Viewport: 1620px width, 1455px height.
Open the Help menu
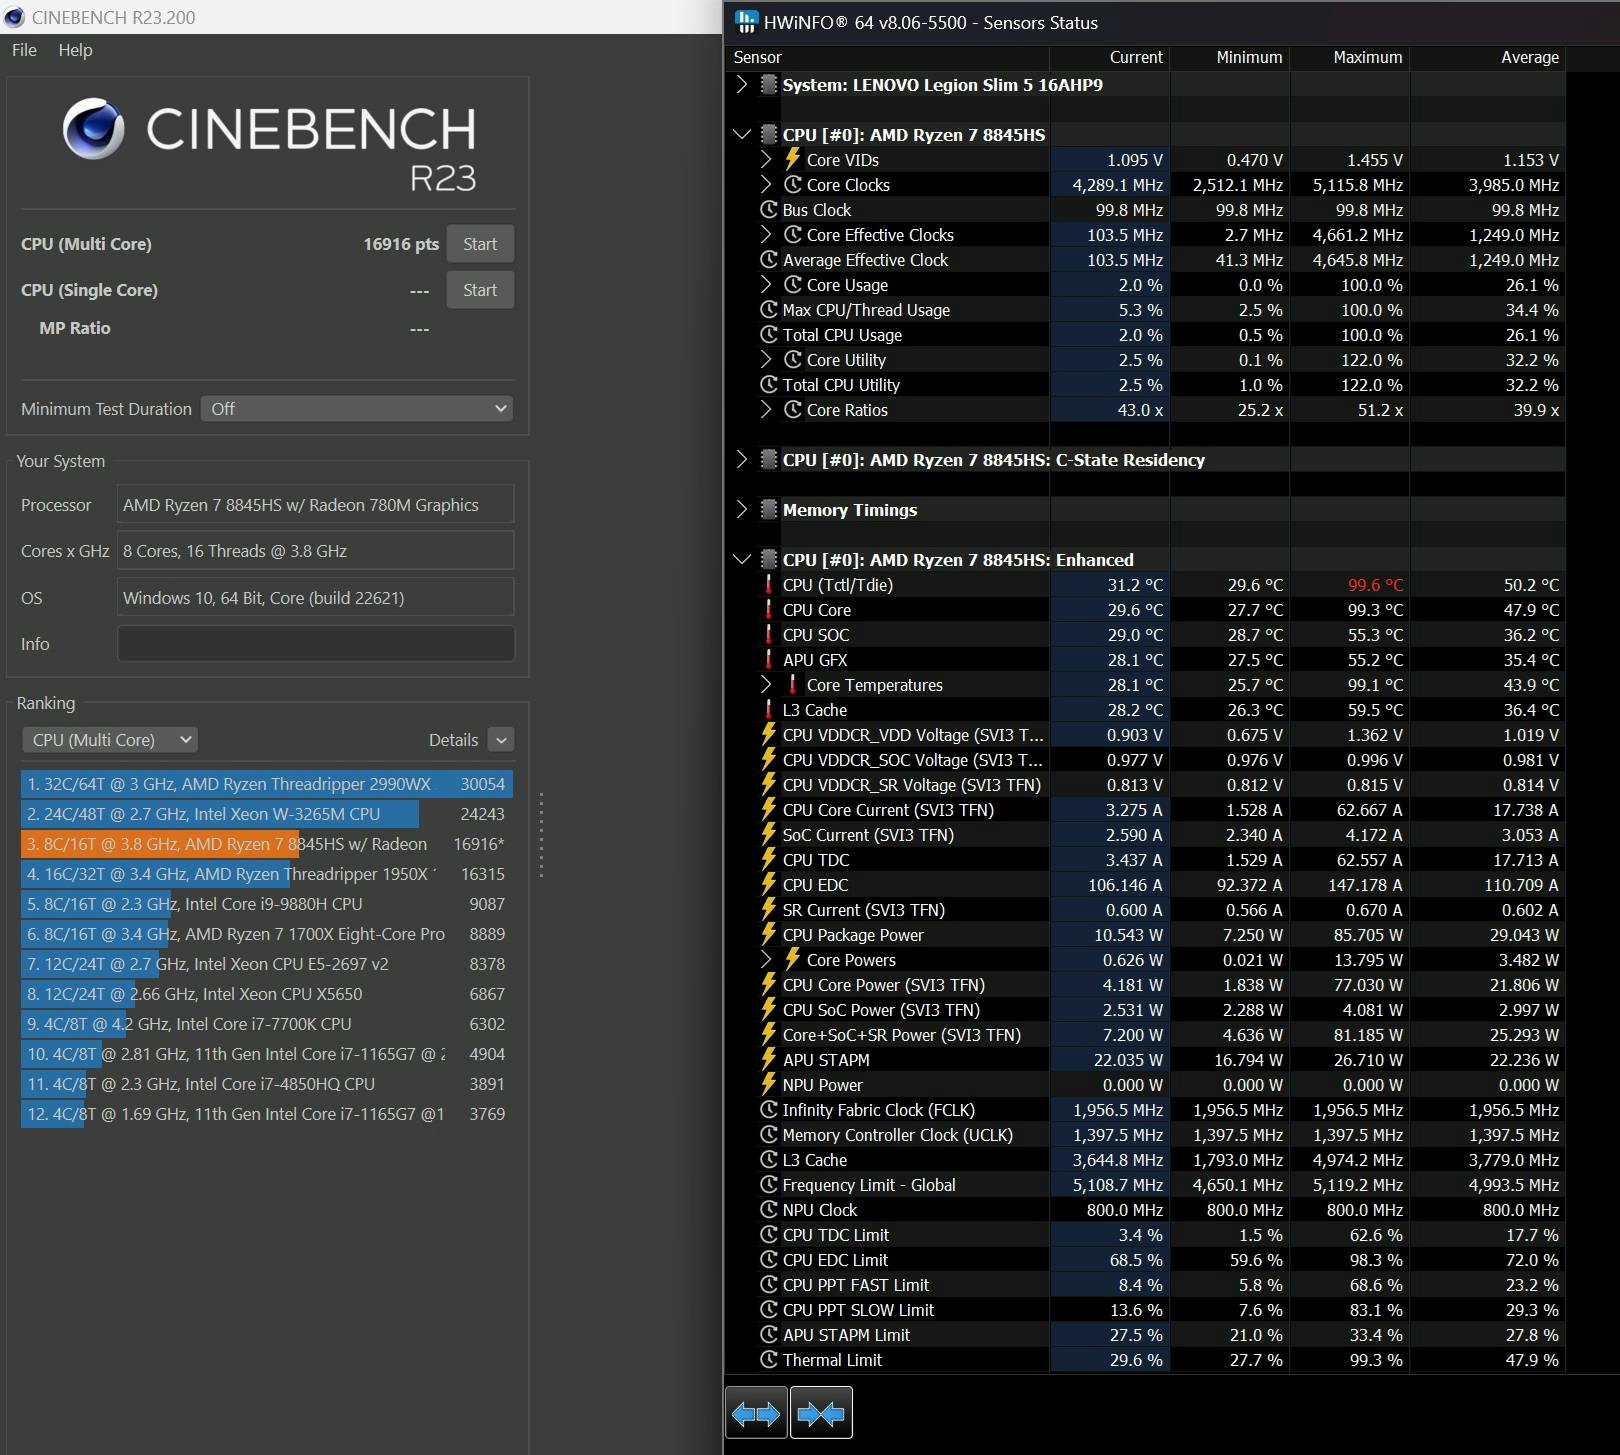pyautogui.click(x=75, y=50)
